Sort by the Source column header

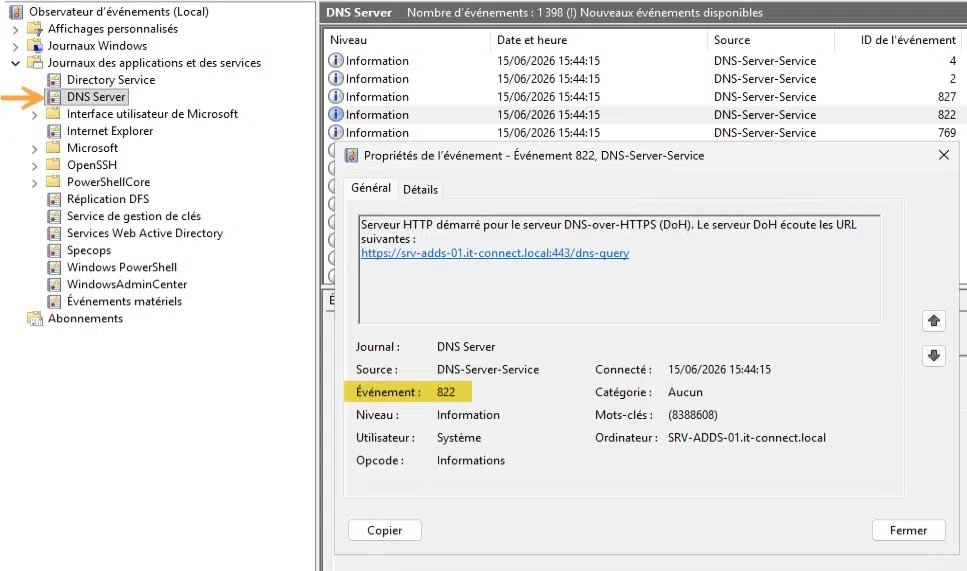(x=771, y=40)
